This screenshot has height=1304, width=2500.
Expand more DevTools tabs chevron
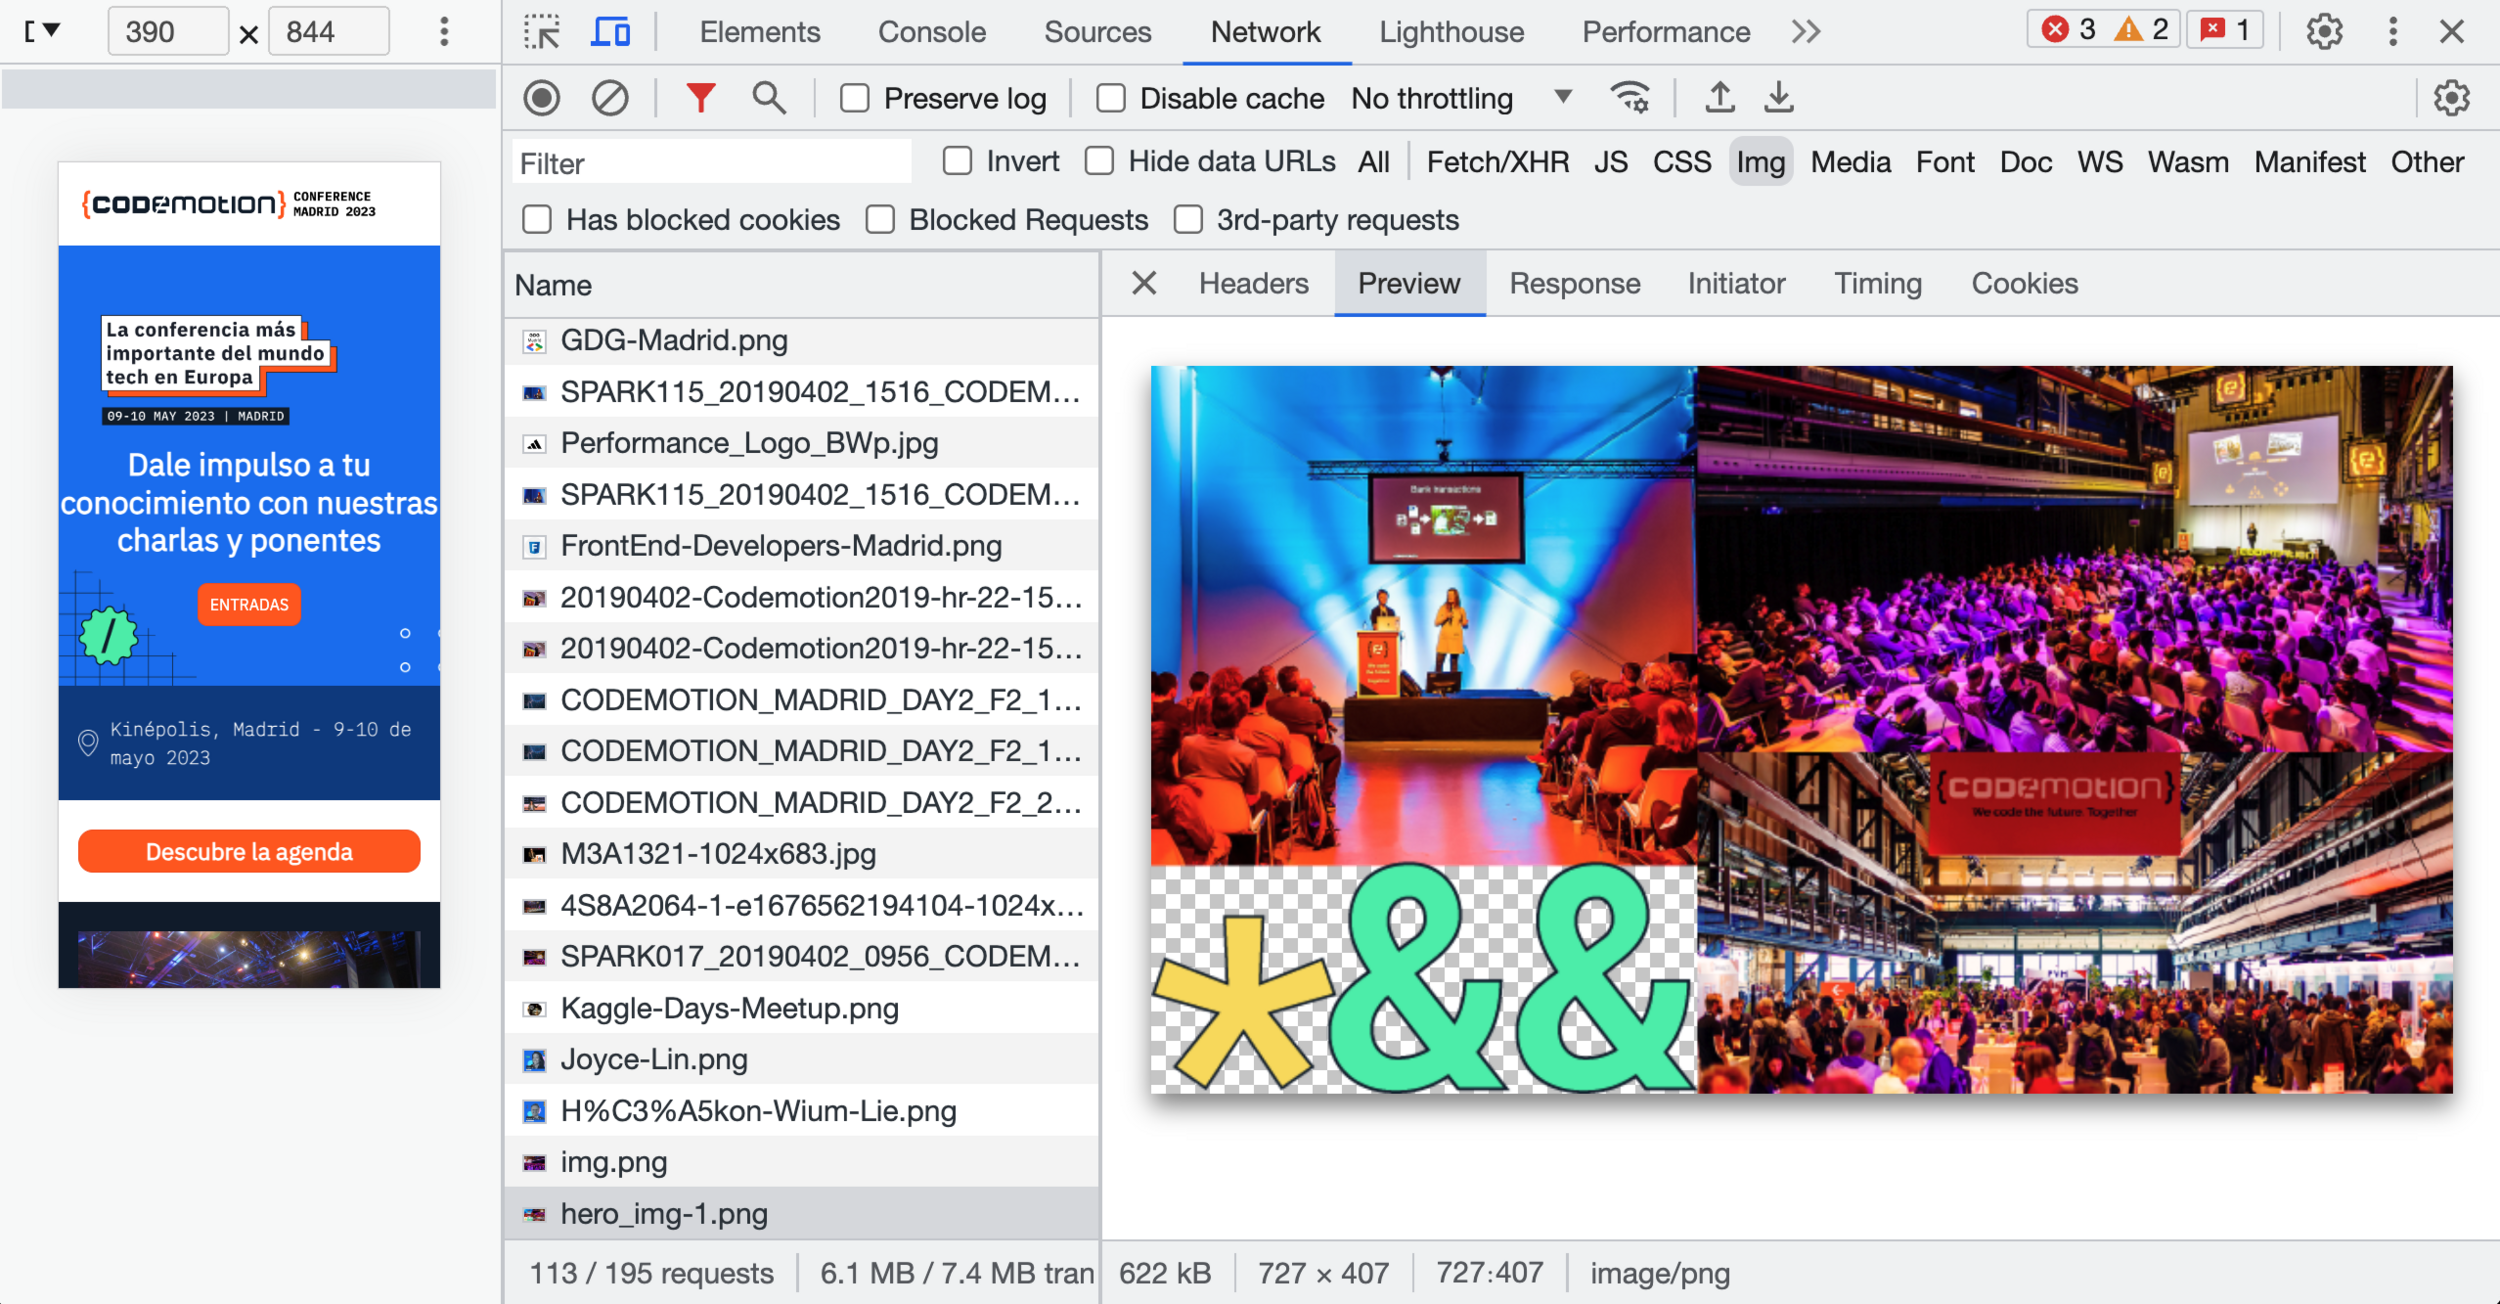[1806, 32]
